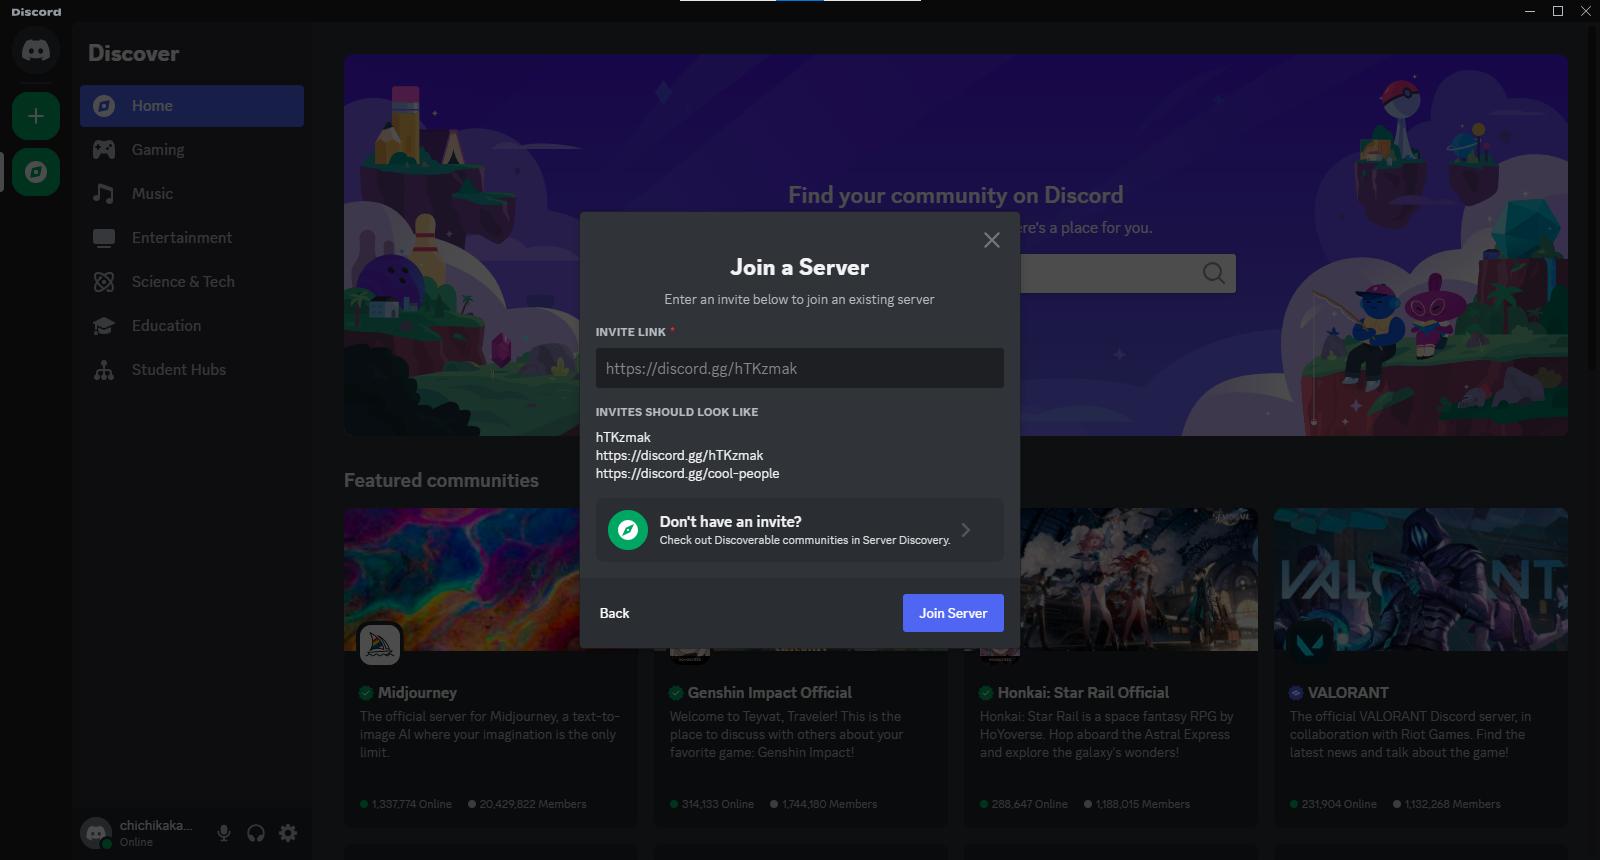Click '1,188,015 Members' Honkai count
The image size is (1600, 860).
(1142, 804)
